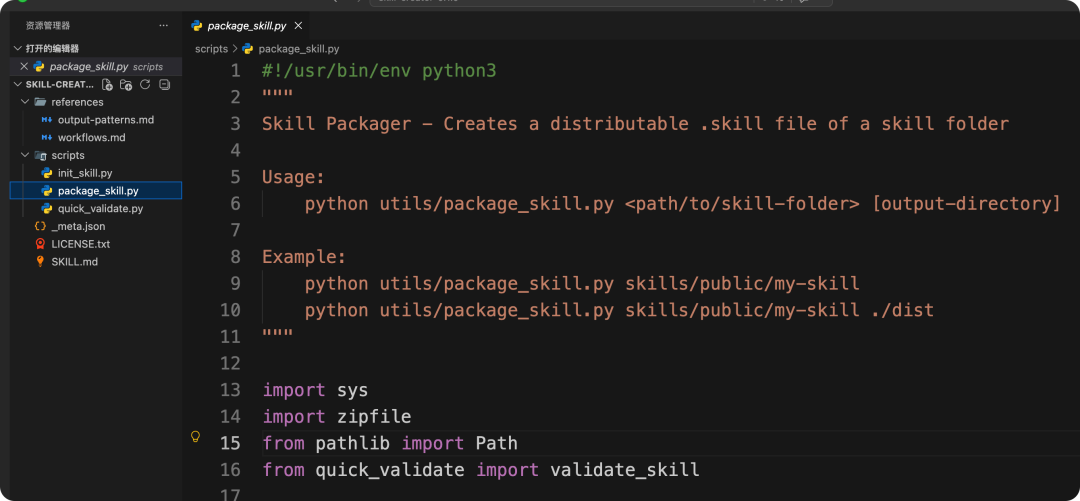Click the orange icon beside SKILL.md
1080x501 pixels.
[41, 262]
